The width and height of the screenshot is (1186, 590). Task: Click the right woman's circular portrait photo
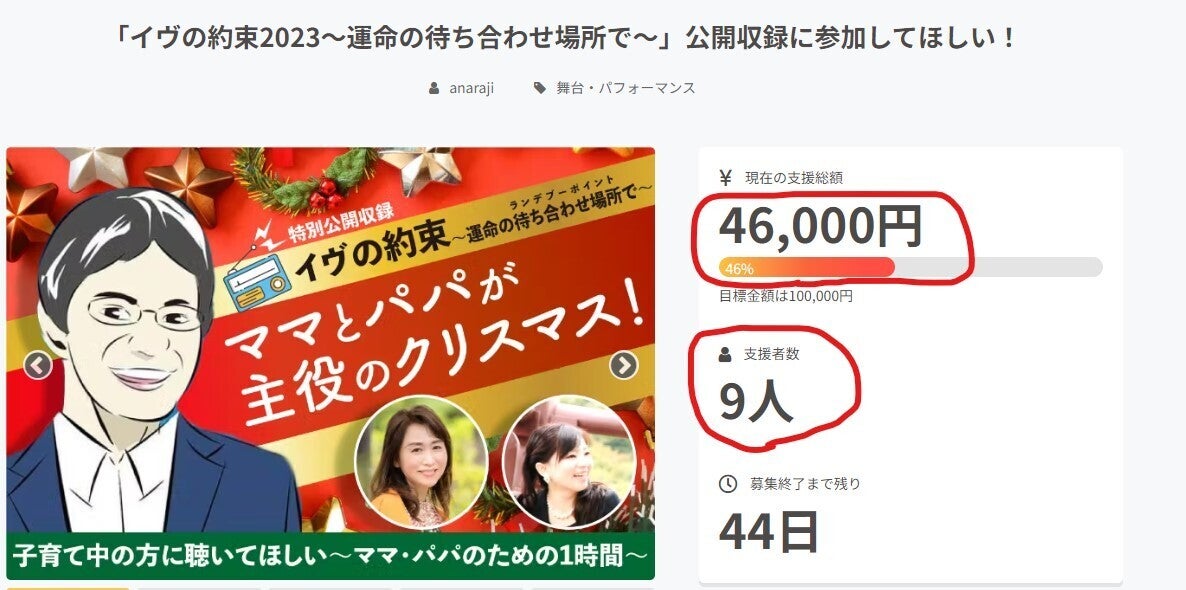(x=569, y=461)
